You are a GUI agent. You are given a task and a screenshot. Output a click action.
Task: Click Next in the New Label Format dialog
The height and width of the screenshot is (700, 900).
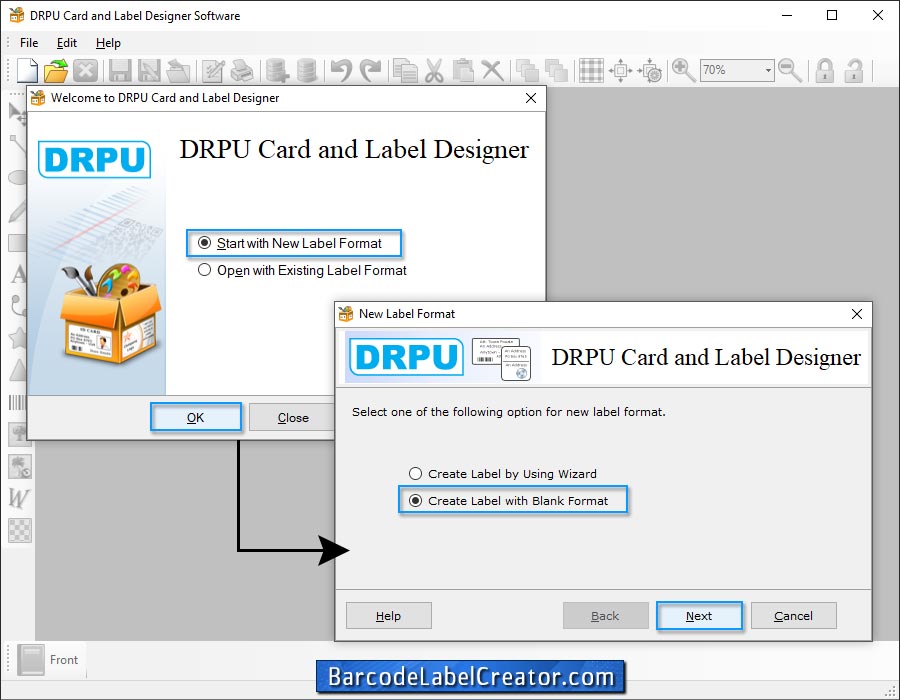(x=699, y=616)
